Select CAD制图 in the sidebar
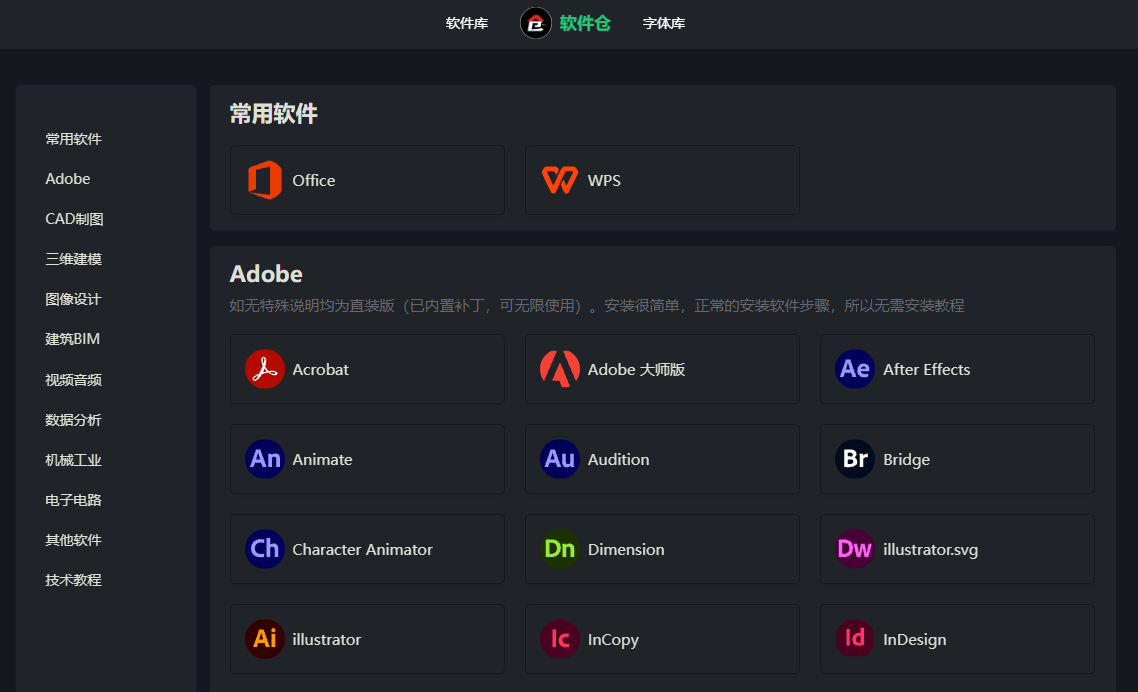Image resolution: width=1138 pixels, height=692 pixels. click(74, 219)
